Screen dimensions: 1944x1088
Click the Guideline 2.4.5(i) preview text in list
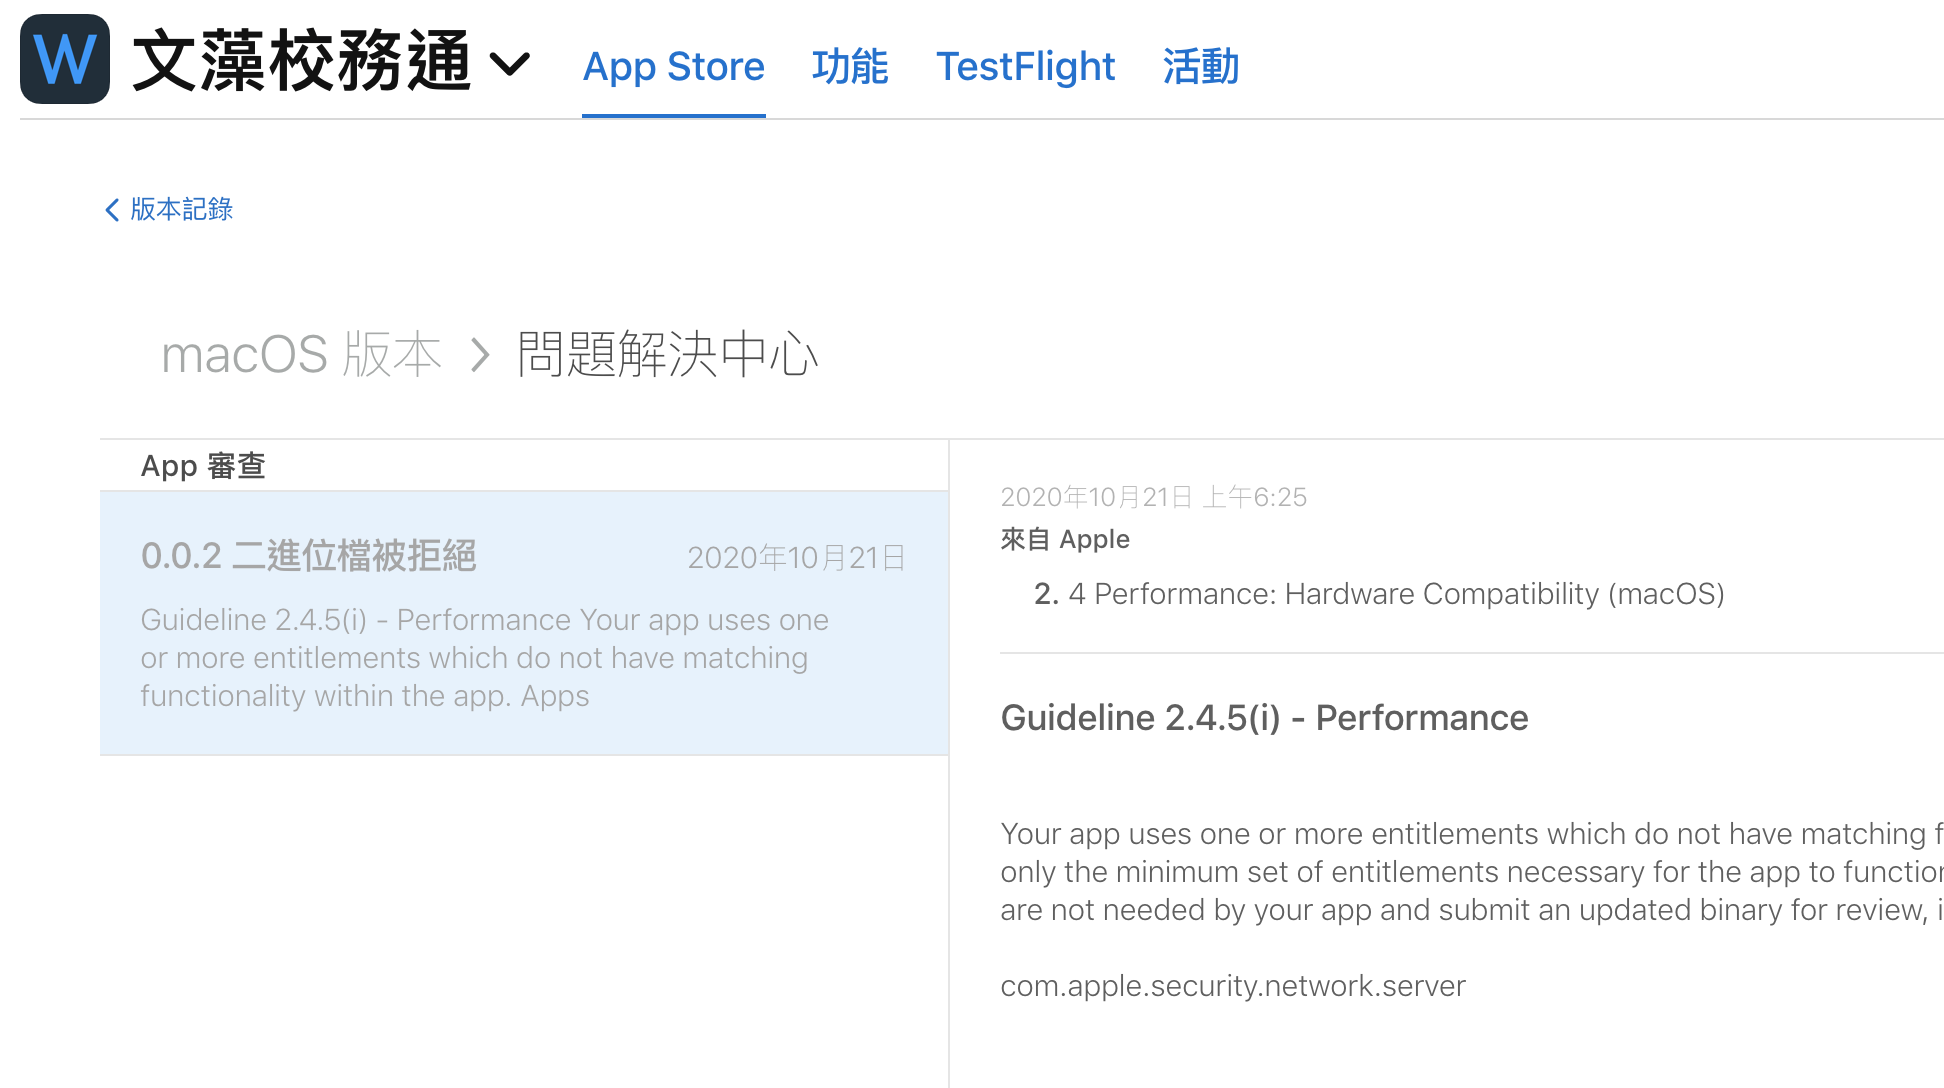tap(484, 658)
